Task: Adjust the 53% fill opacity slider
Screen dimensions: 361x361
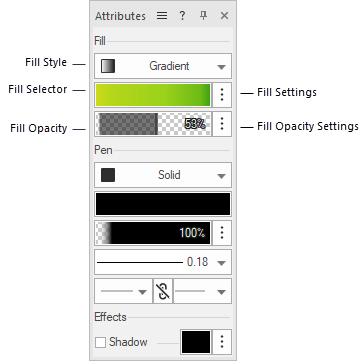Action: coord(153,124)
